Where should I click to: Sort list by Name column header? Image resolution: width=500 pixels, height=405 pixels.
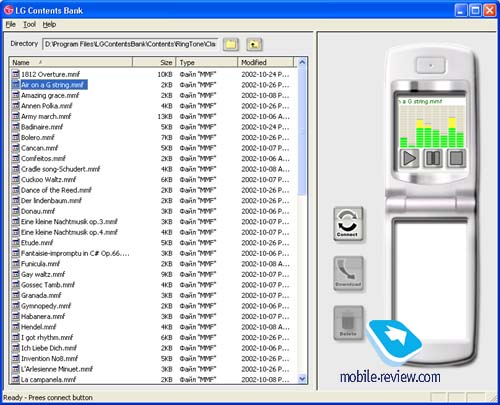click(71, 62)
